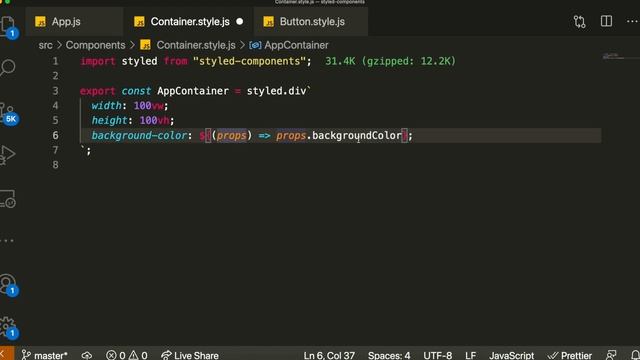
Task: Click "styled-components" string on line 1
Action: [249, 61]
